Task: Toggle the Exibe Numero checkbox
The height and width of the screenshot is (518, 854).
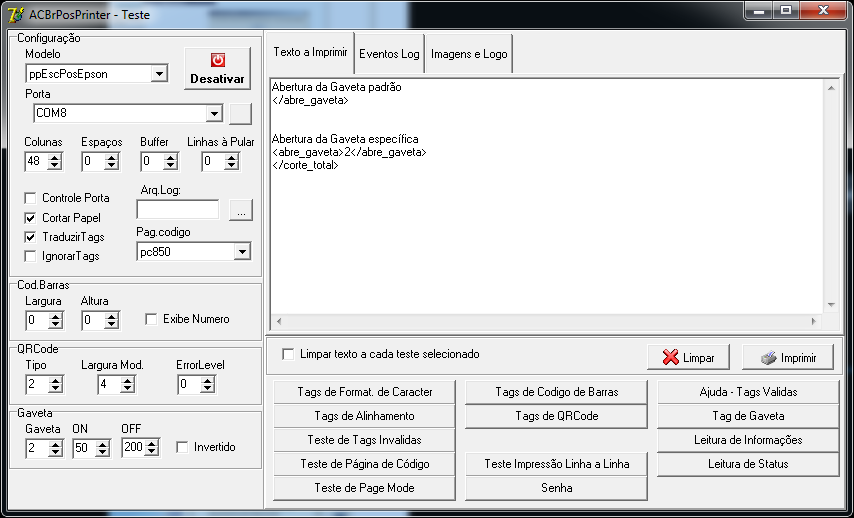Action: [151, 319]
